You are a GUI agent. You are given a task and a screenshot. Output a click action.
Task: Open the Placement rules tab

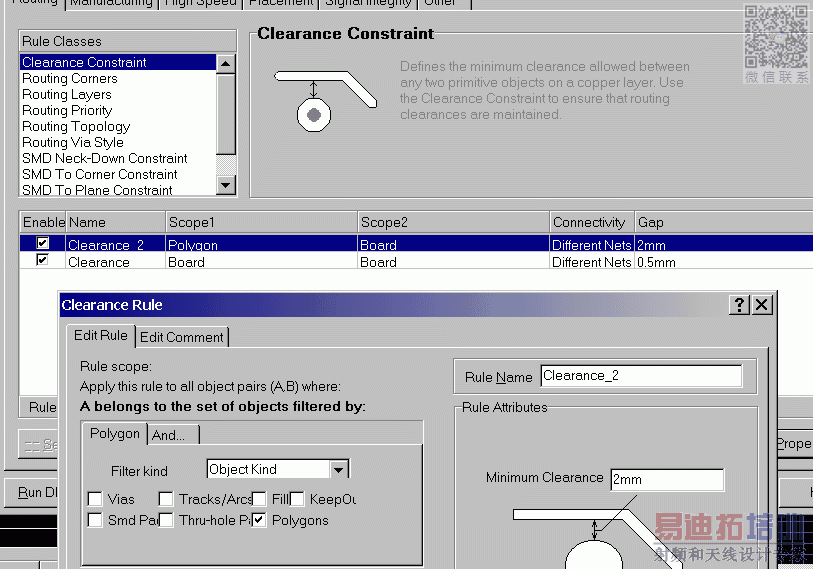pyautogui.click(x=281, y=4)
